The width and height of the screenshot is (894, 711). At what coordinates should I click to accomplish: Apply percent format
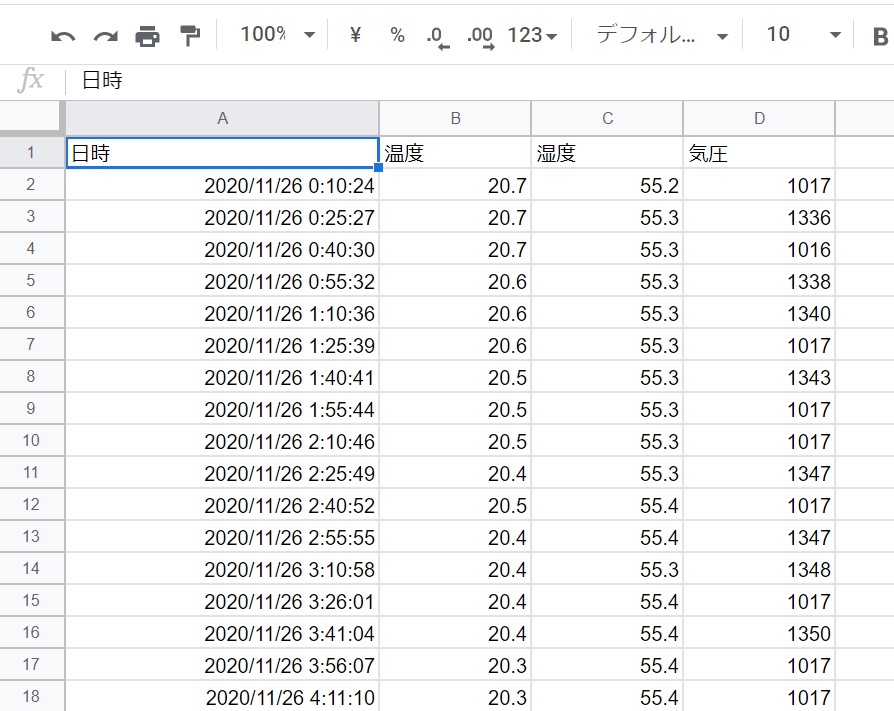point(397,35)
